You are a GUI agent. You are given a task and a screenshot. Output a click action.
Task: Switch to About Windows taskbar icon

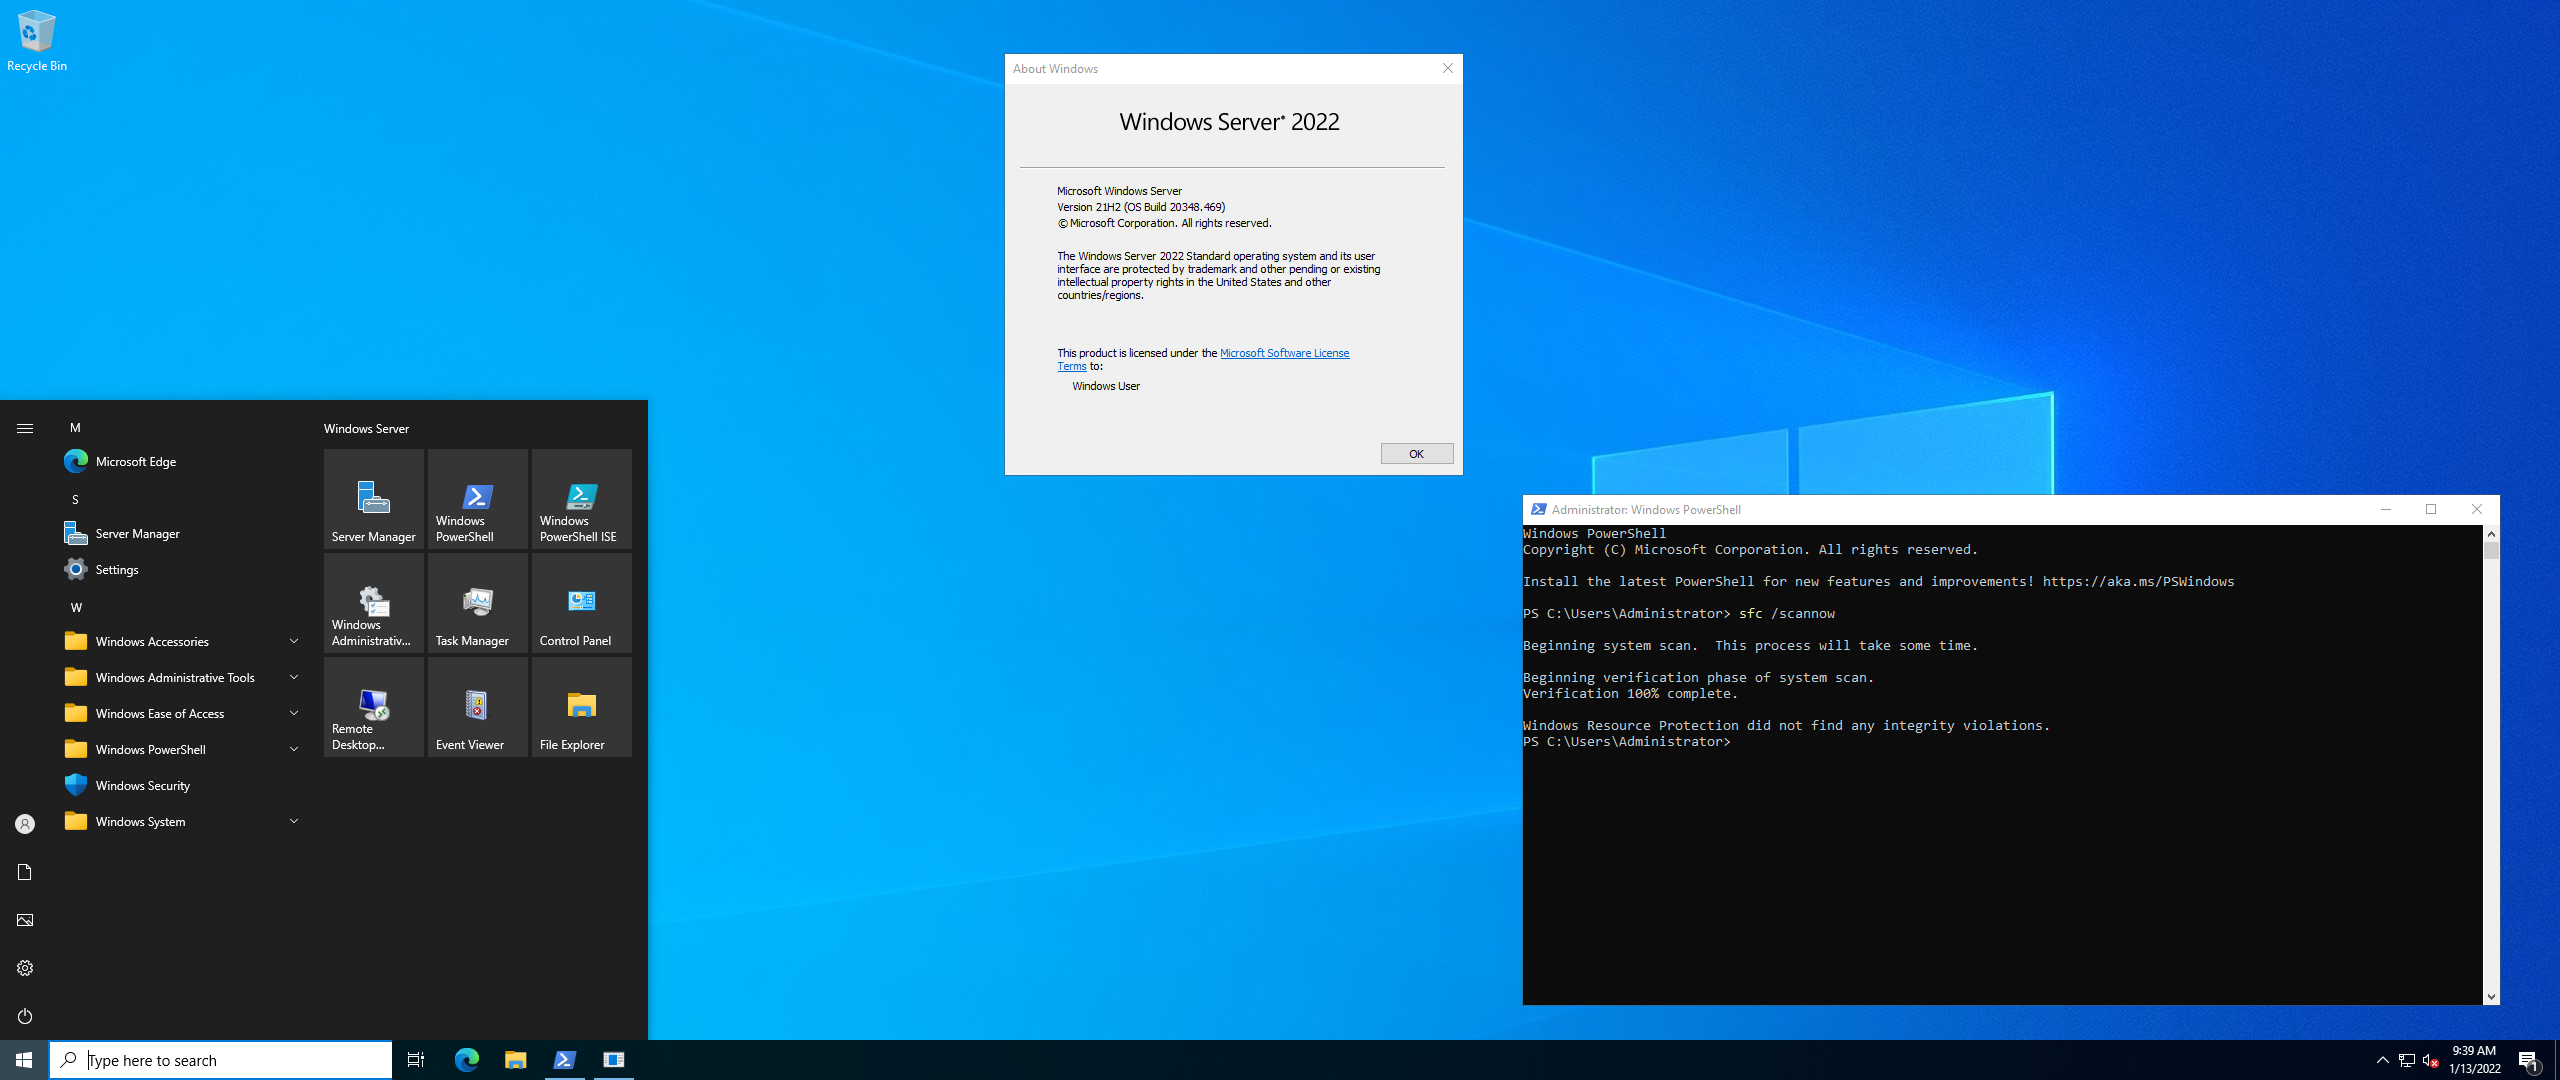[x=614, y=1060]
